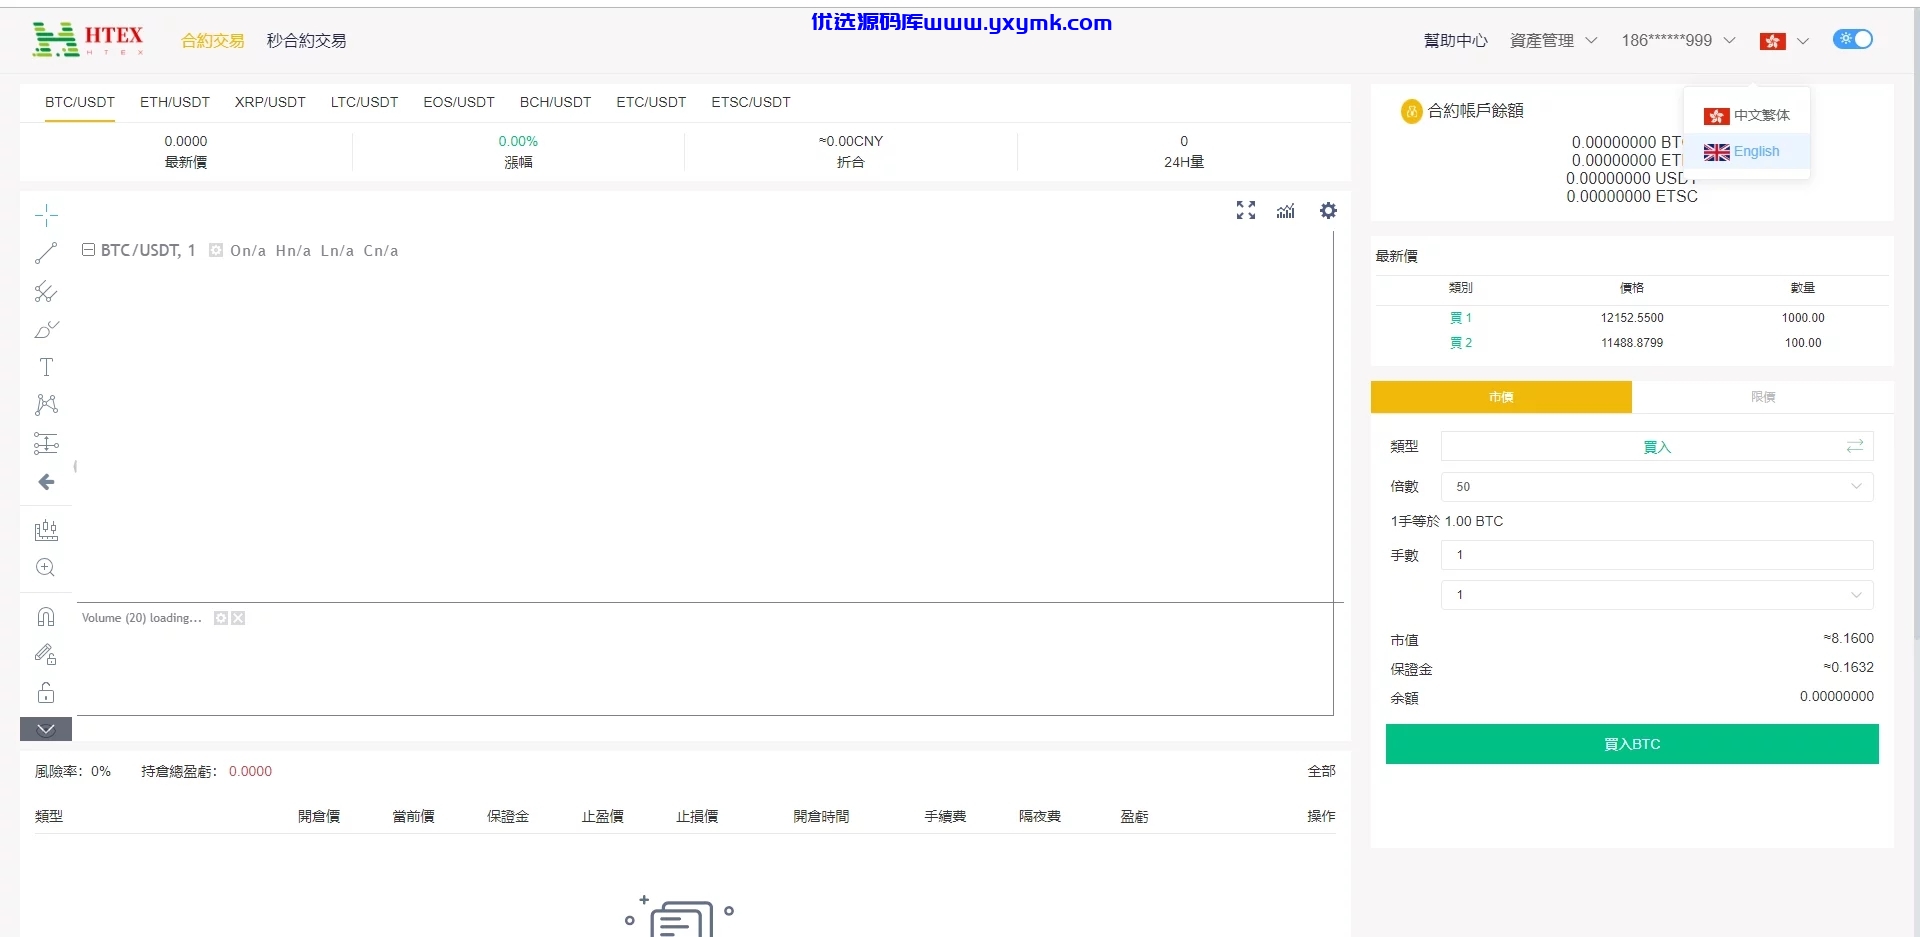
Task: Collapse the BTC/USDT chart legend
Action: point(88,250)
